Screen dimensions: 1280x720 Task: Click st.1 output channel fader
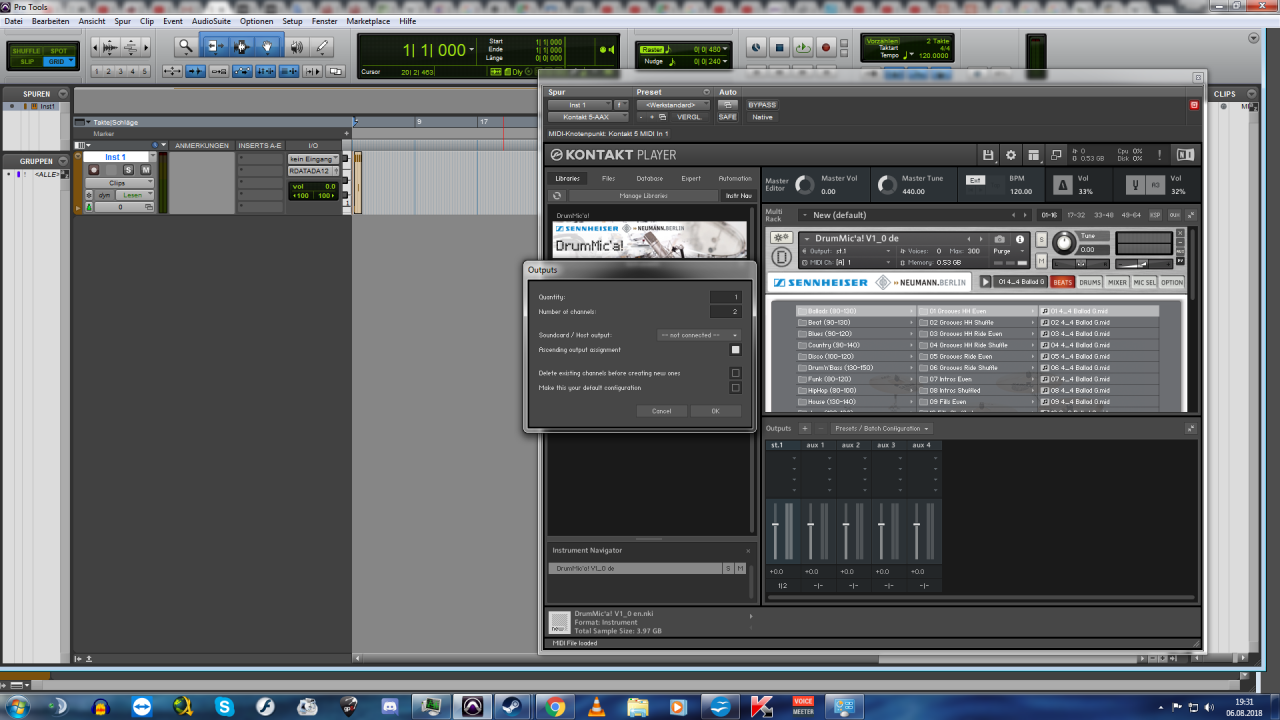775,524
